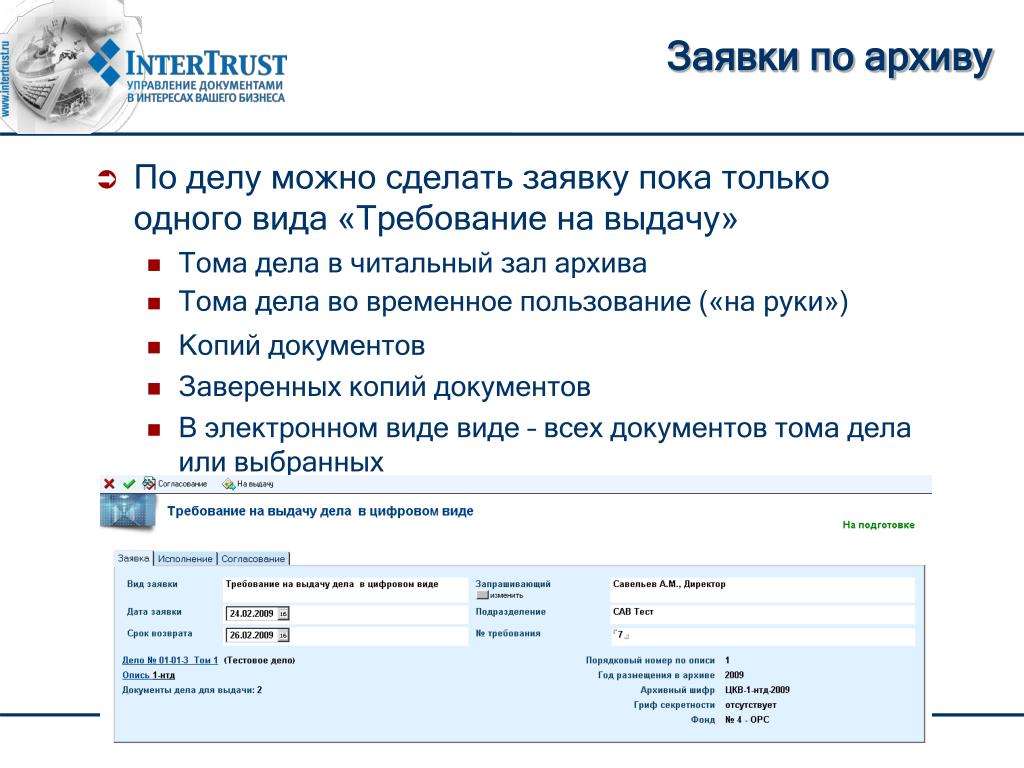The image size is (1024, 768).
Task: Switch to the Исполнение tab
Action: point(185,559)
